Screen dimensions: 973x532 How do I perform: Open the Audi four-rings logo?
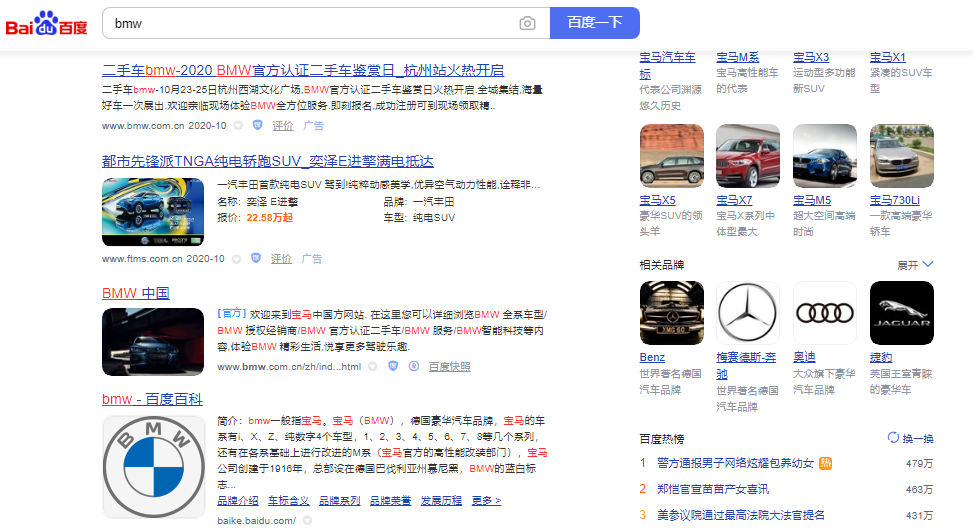(x=824, y=313)
